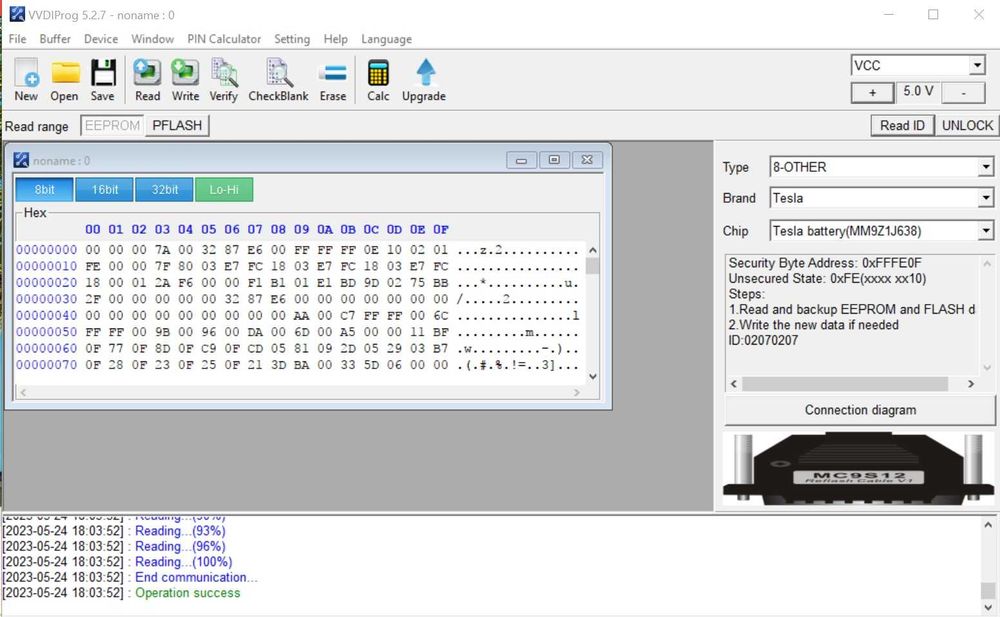Toggle the PFLASH read range
The height and width of the screenshot is (617, 1000).
(177, 126)
